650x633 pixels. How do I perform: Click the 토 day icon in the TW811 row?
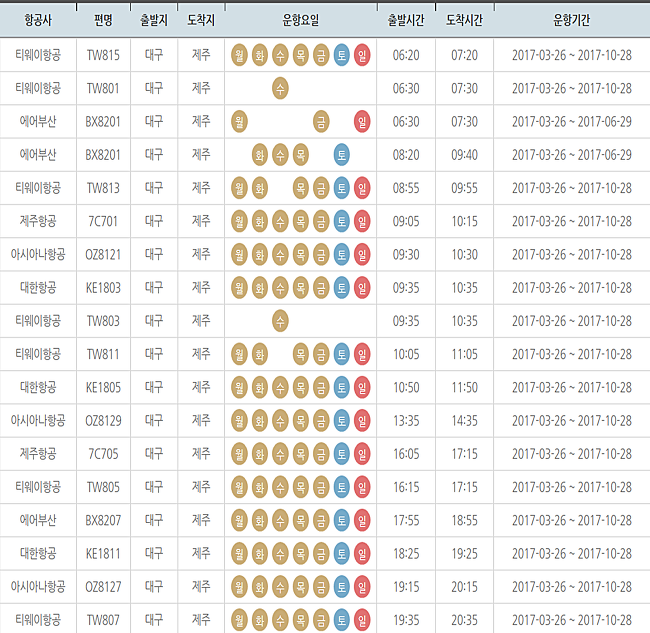click(x=342, y=354)
